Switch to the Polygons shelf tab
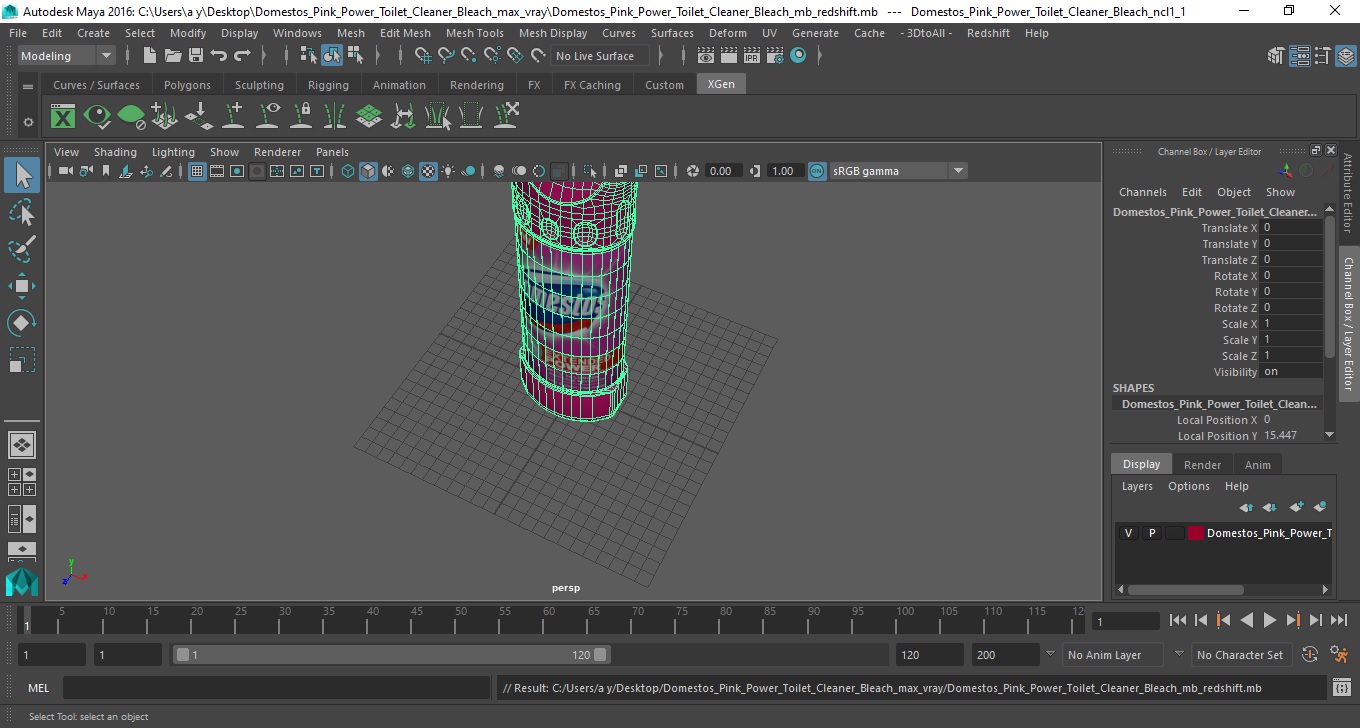 pos(187,85)
